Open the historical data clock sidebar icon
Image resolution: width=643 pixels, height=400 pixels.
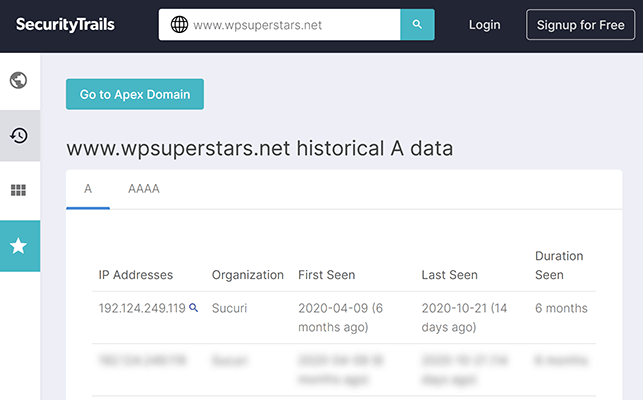point(19,135)
